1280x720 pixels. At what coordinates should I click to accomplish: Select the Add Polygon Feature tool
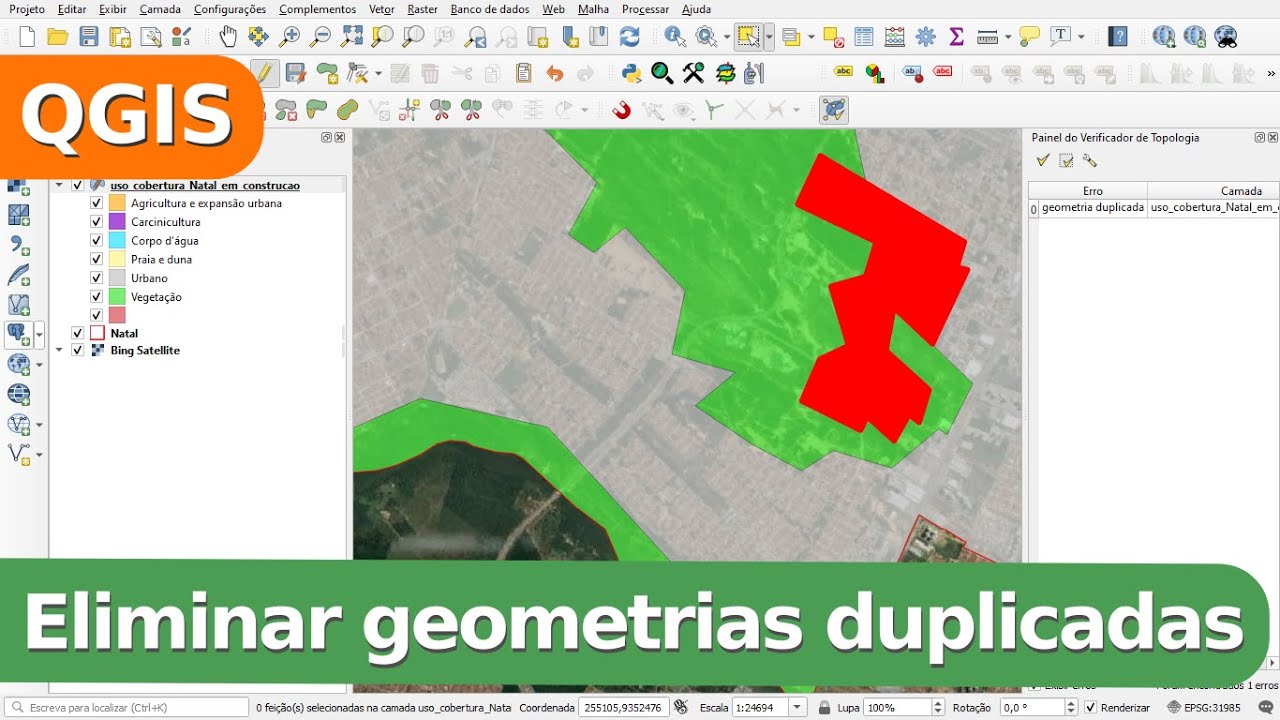coord(327,73)
